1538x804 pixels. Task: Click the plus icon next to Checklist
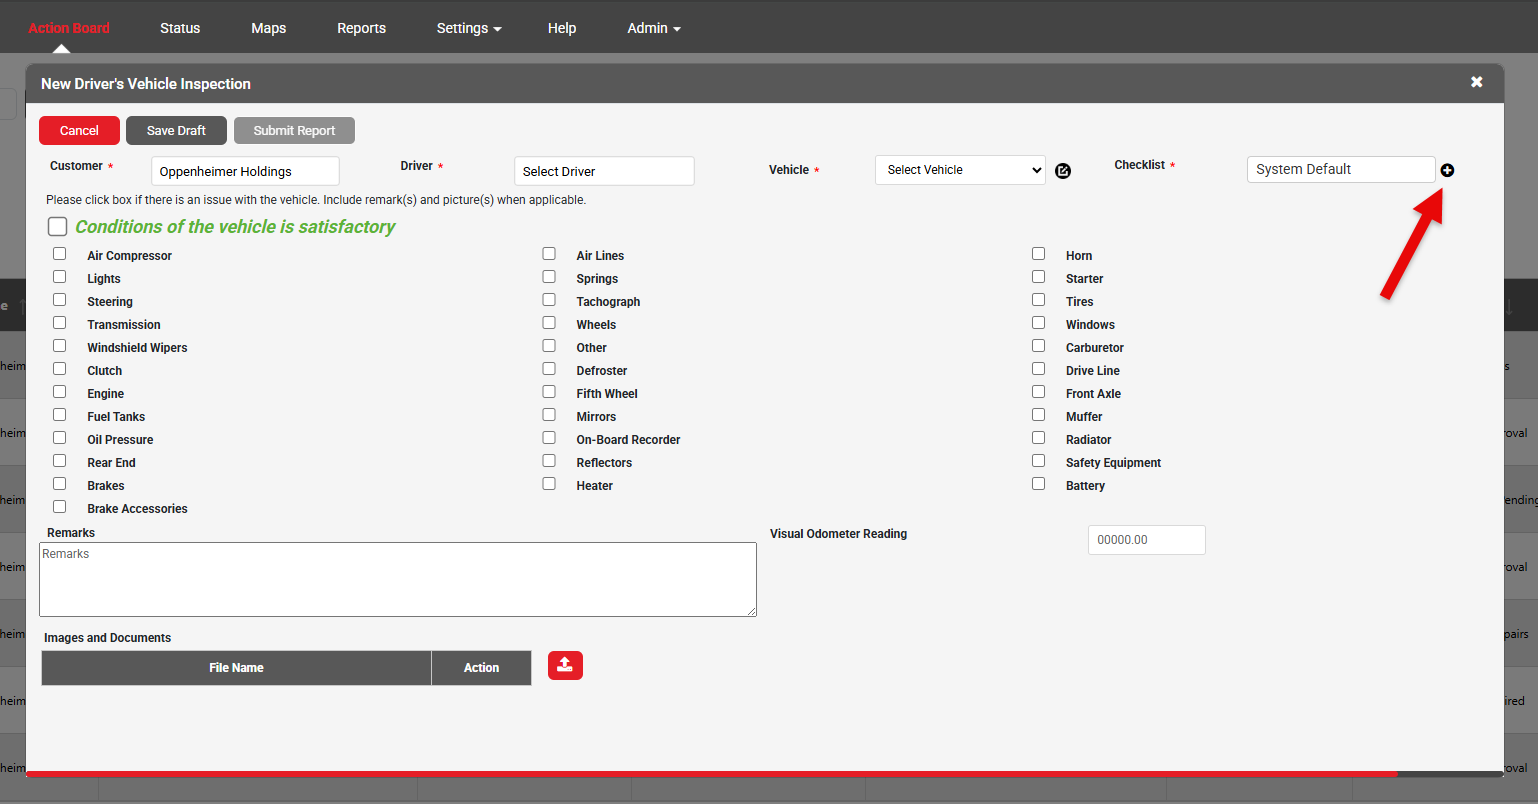(1447, 170)
